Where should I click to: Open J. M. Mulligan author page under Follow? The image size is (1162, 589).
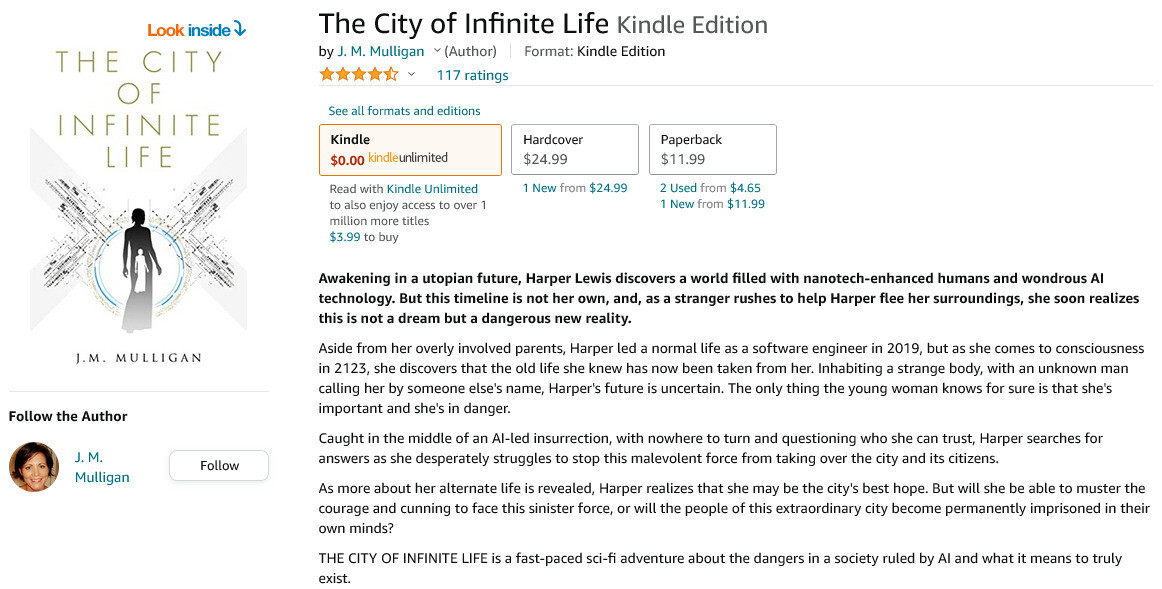[102, 467]
